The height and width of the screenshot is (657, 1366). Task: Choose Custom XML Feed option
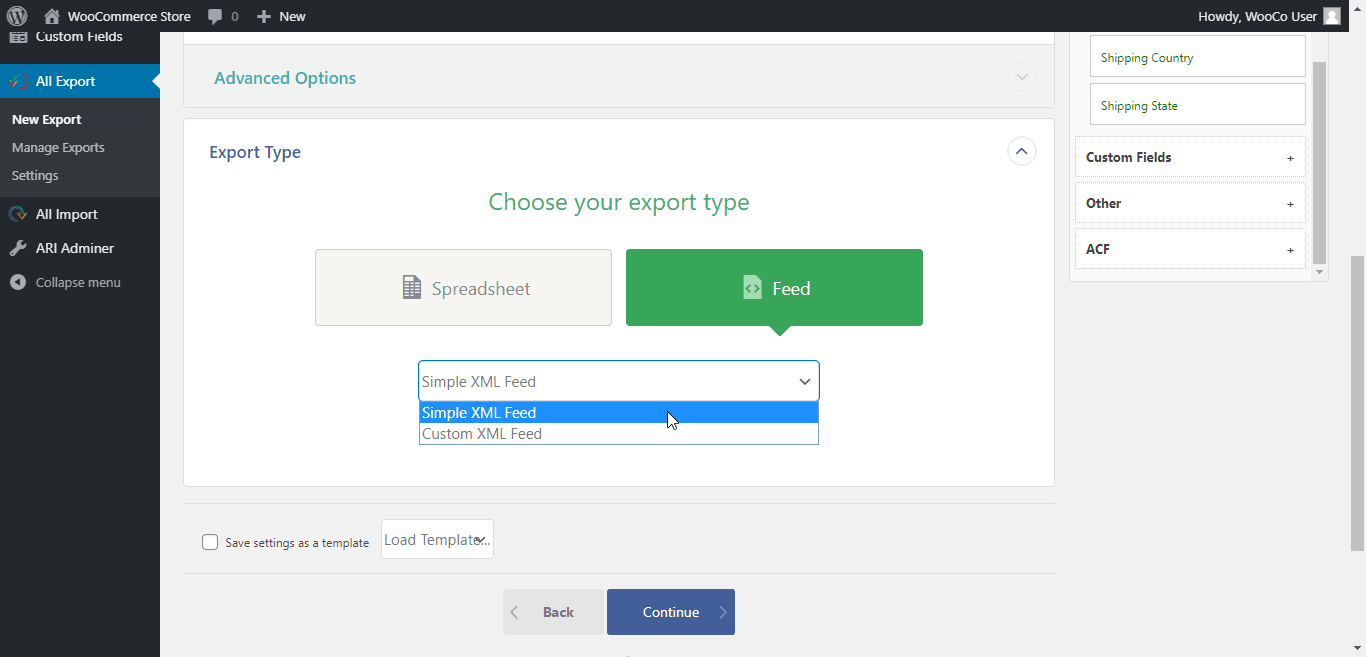tap(619, 434)
